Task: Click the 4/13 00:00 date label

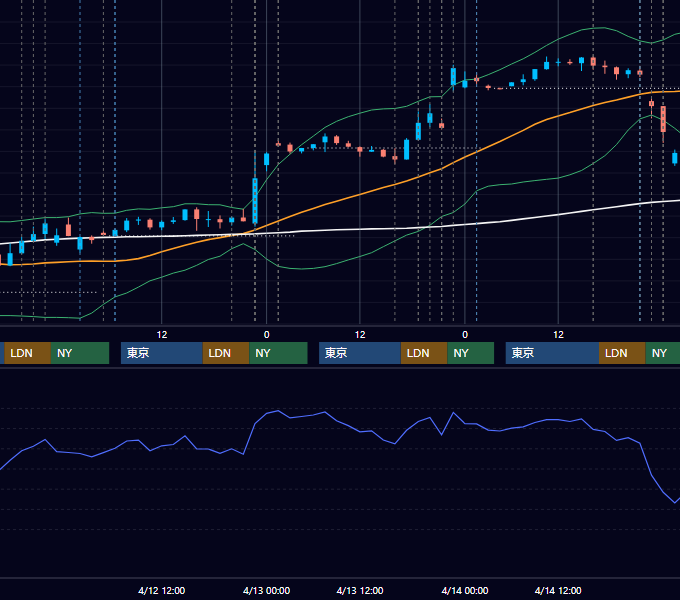Action: coord(266,590)
